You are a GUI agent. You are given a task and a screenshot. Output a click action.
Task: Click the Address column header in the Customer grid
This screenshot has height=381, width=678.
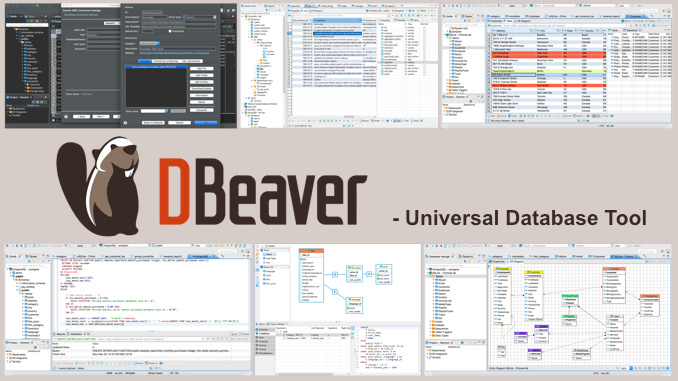pos(514,31)
